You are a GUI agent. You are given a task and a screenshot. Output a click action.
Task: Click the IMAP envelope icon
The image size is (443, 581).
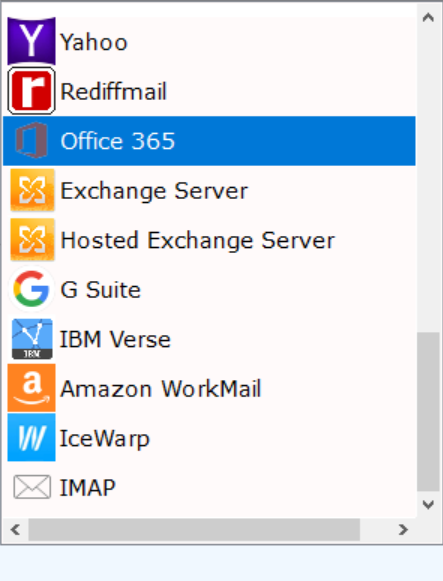tap(32, 487)
